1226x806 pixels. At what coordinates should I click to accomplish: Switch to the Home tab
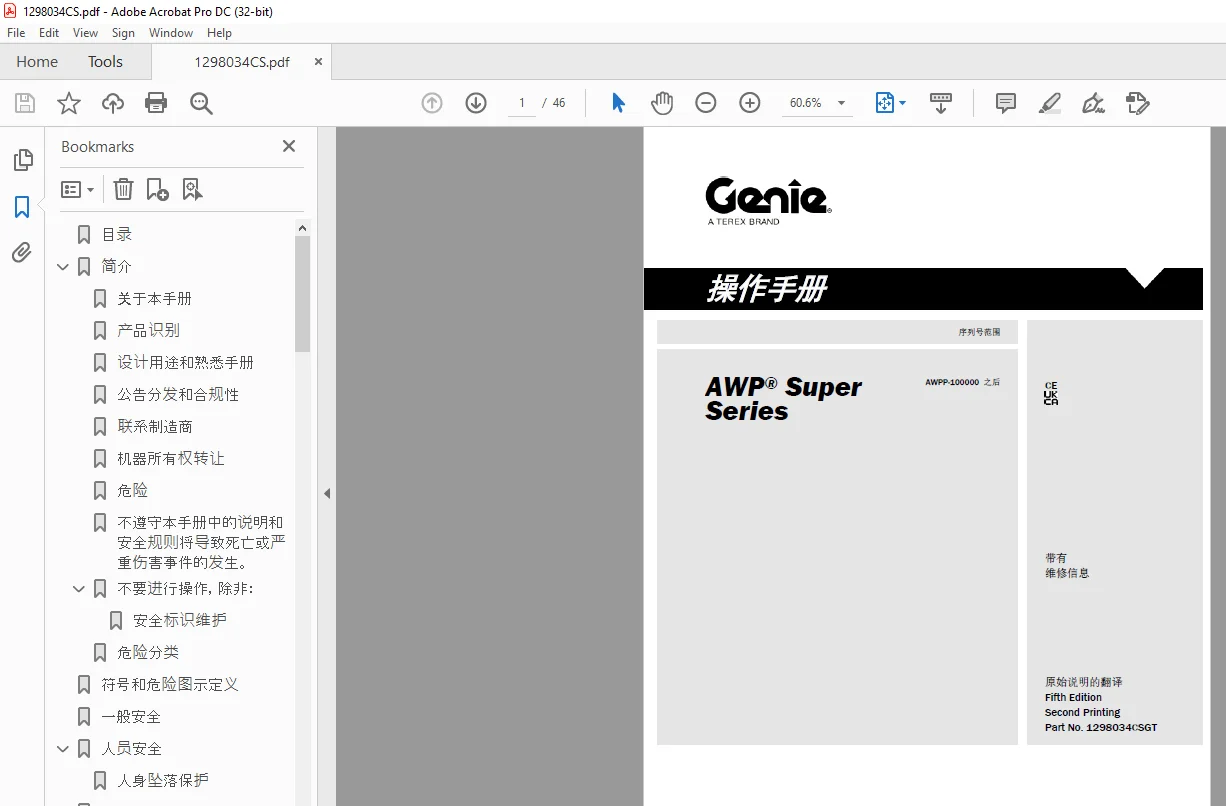click(x=37, y=62)
